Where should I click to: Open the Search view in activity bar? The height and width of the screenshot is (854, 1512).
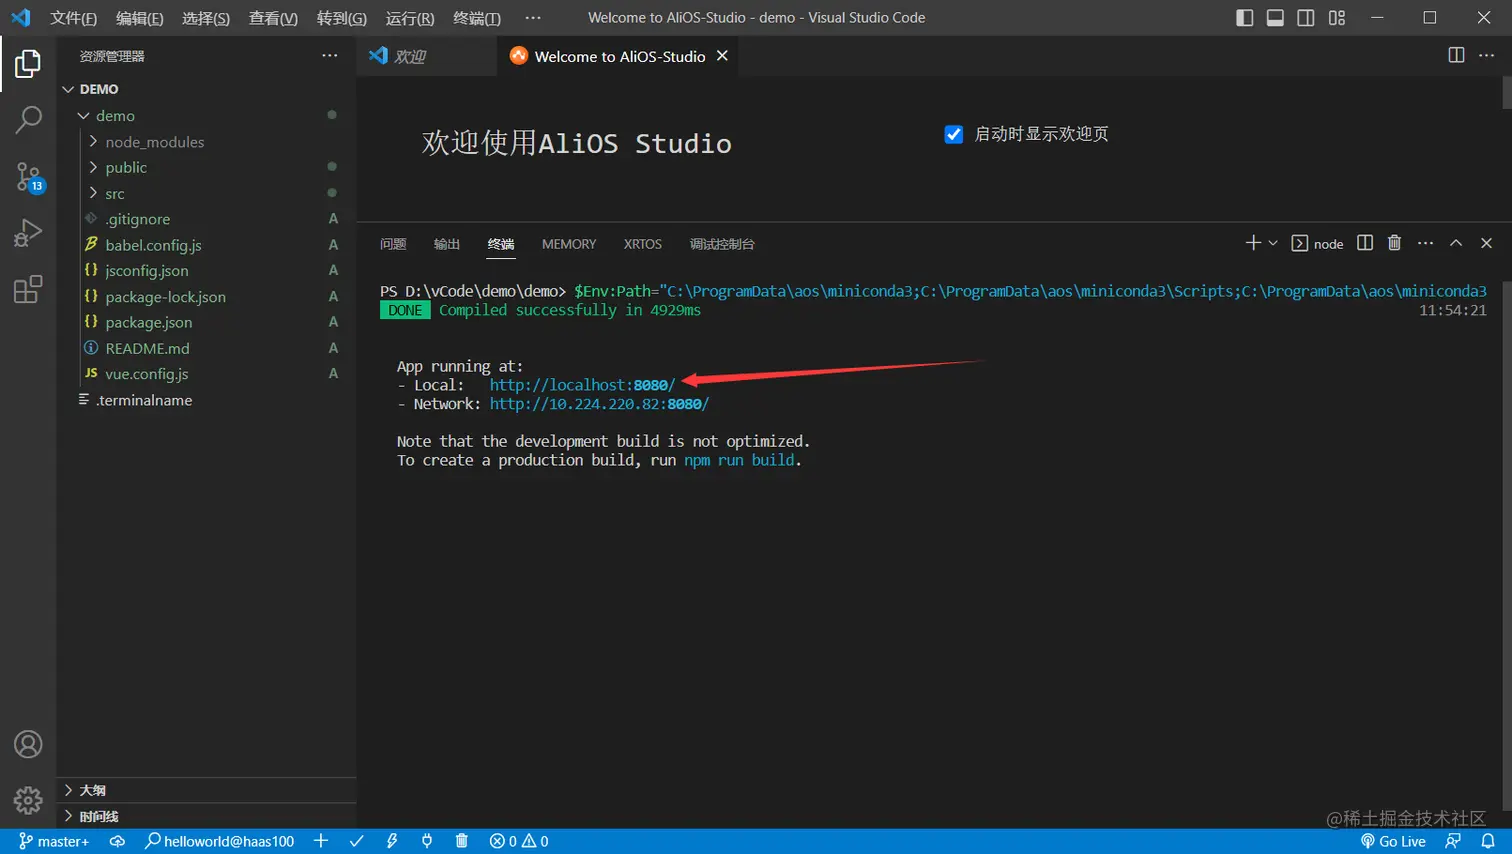coord(28,120)
